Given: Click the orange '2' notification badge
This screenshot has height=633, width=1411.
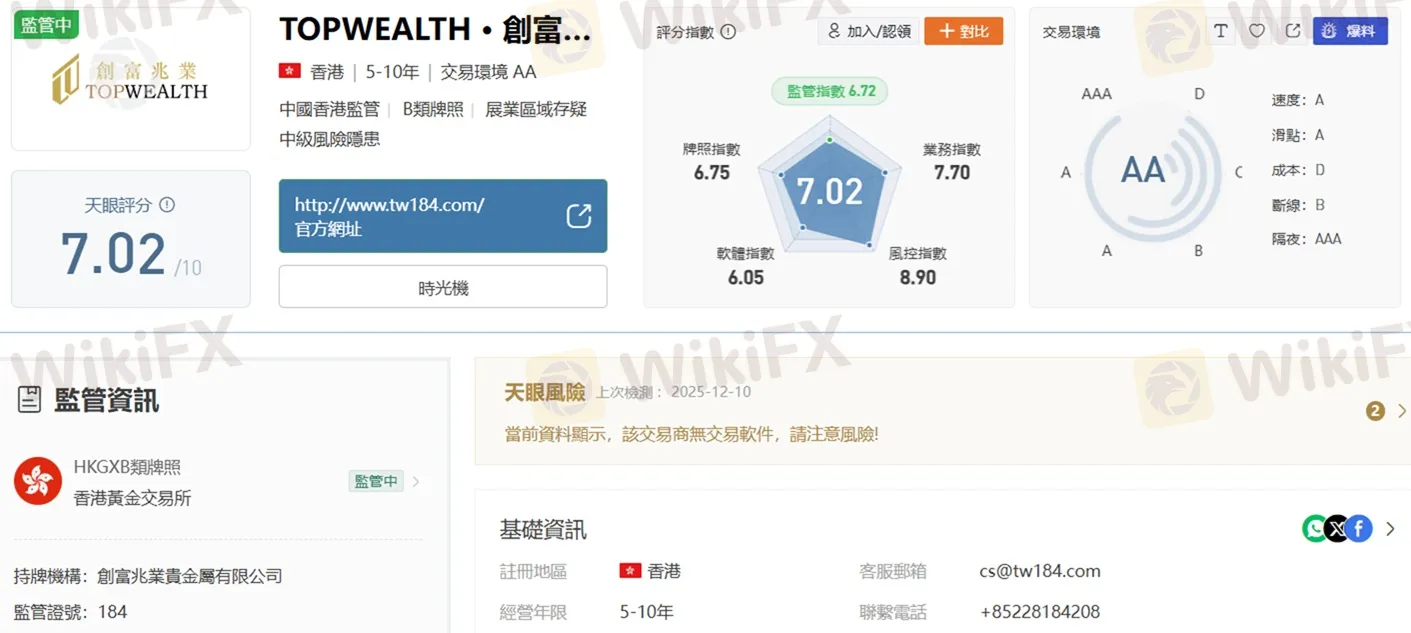Looking at the screenshot, I should tap(1374, 410).
